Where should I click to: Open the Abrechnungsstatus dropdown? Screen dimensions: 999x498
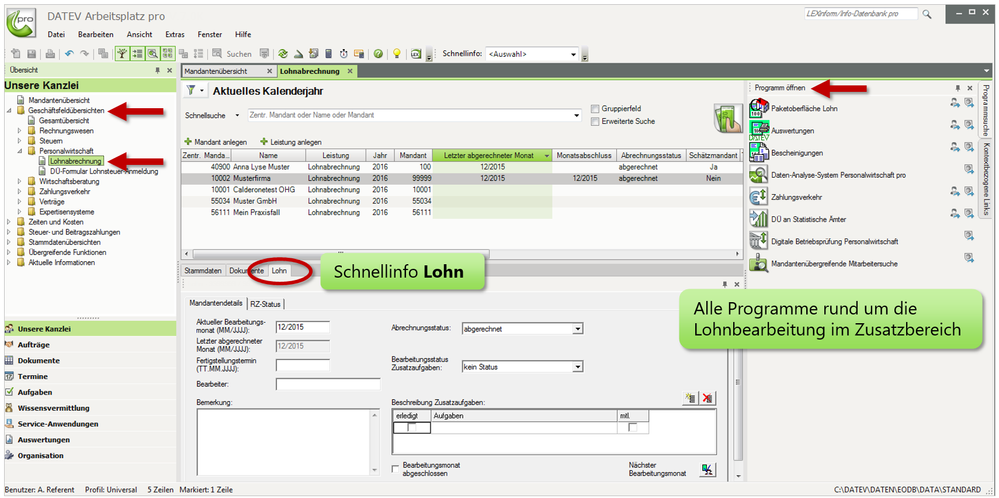point(578,329)
